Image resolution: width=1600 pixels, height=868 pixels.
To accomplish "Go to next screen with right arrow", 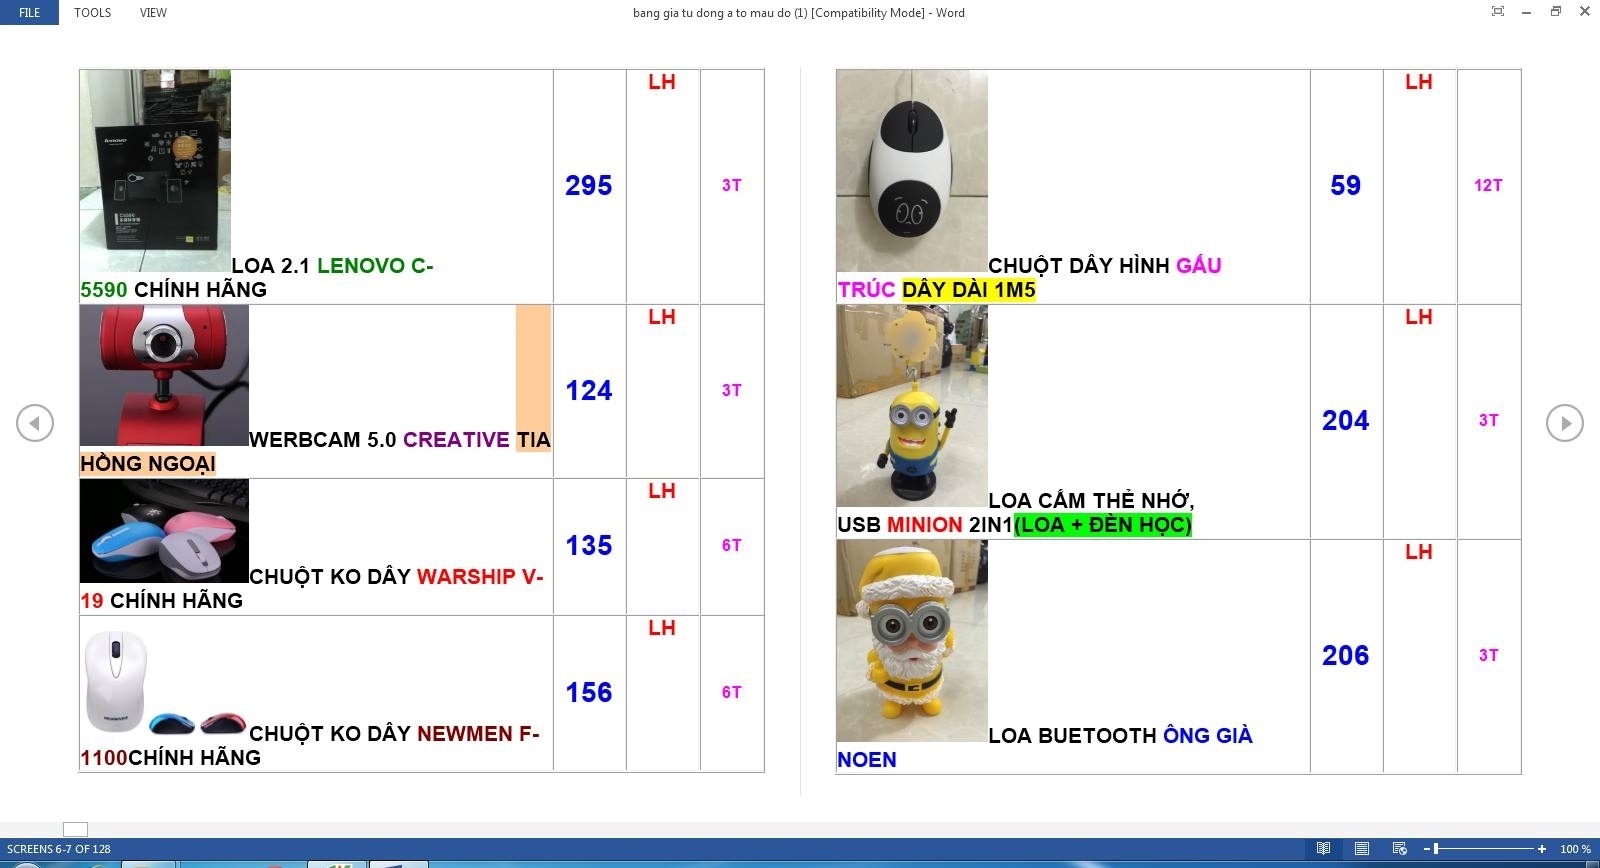I will pyautogui.click(x=1565, y=423).
